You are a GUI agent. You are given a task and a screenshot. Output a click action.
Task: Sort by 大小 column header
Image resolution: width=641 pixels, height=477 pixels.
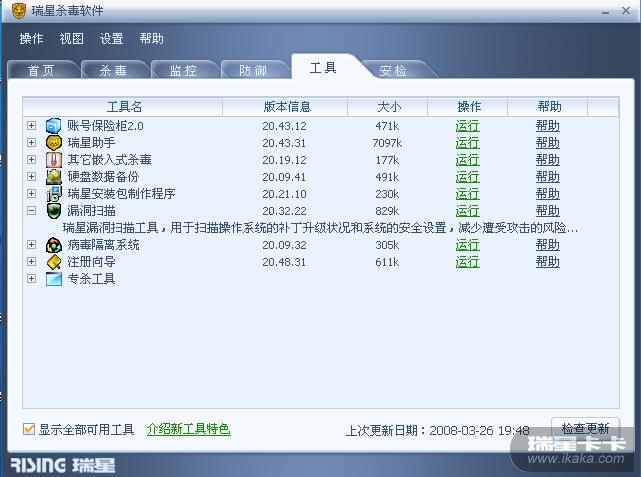[x=388, y=107]
